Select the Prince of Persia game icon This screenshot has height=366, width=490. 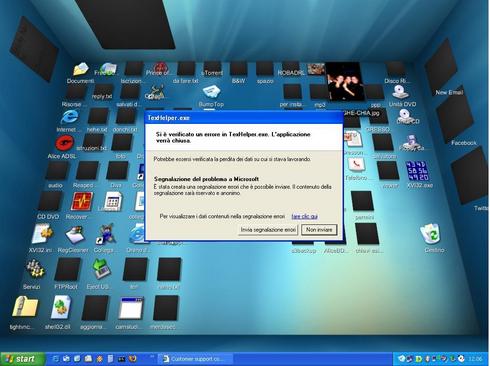pyautogui.click(x=160, y=69)
